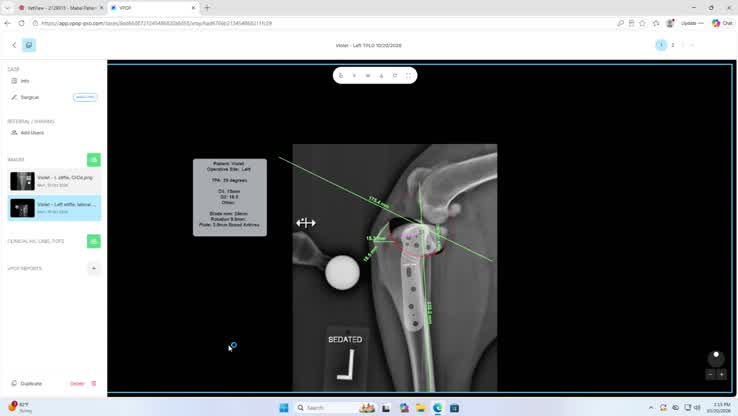Click green add button beside Clinical Hx, Labs, PDFs
The image size is (738, 416).
pos(94,241)
